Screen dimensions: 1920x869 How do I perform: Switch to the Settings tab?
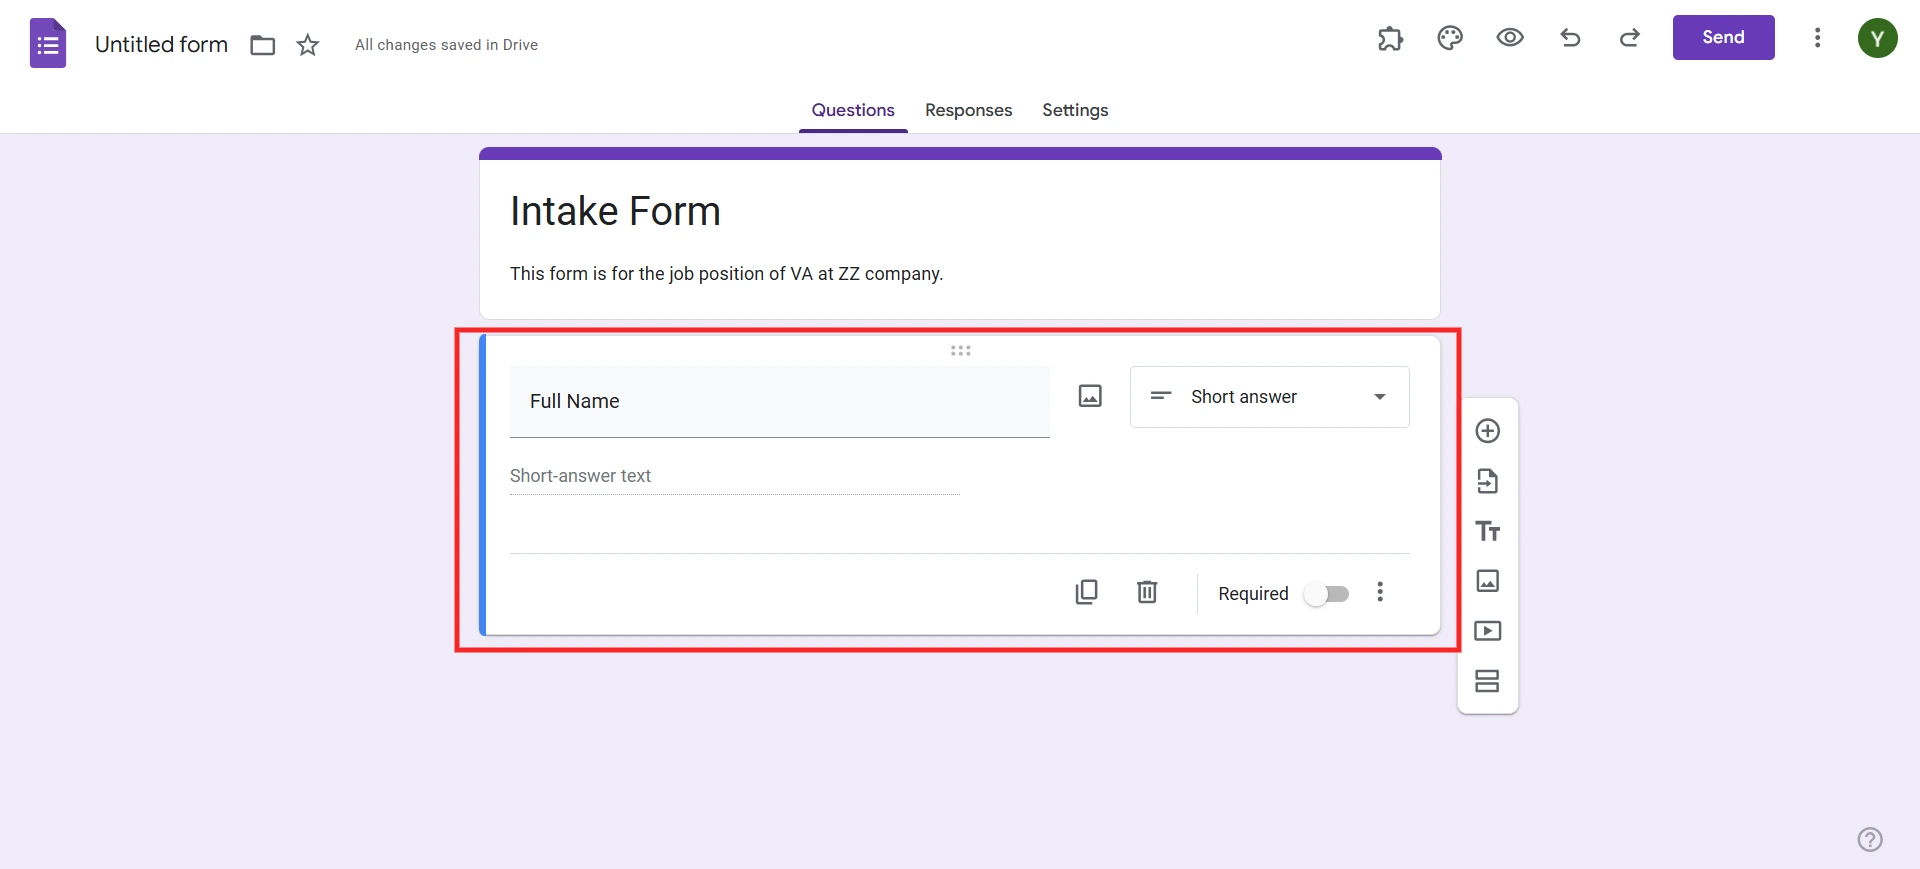[1075, 110]
